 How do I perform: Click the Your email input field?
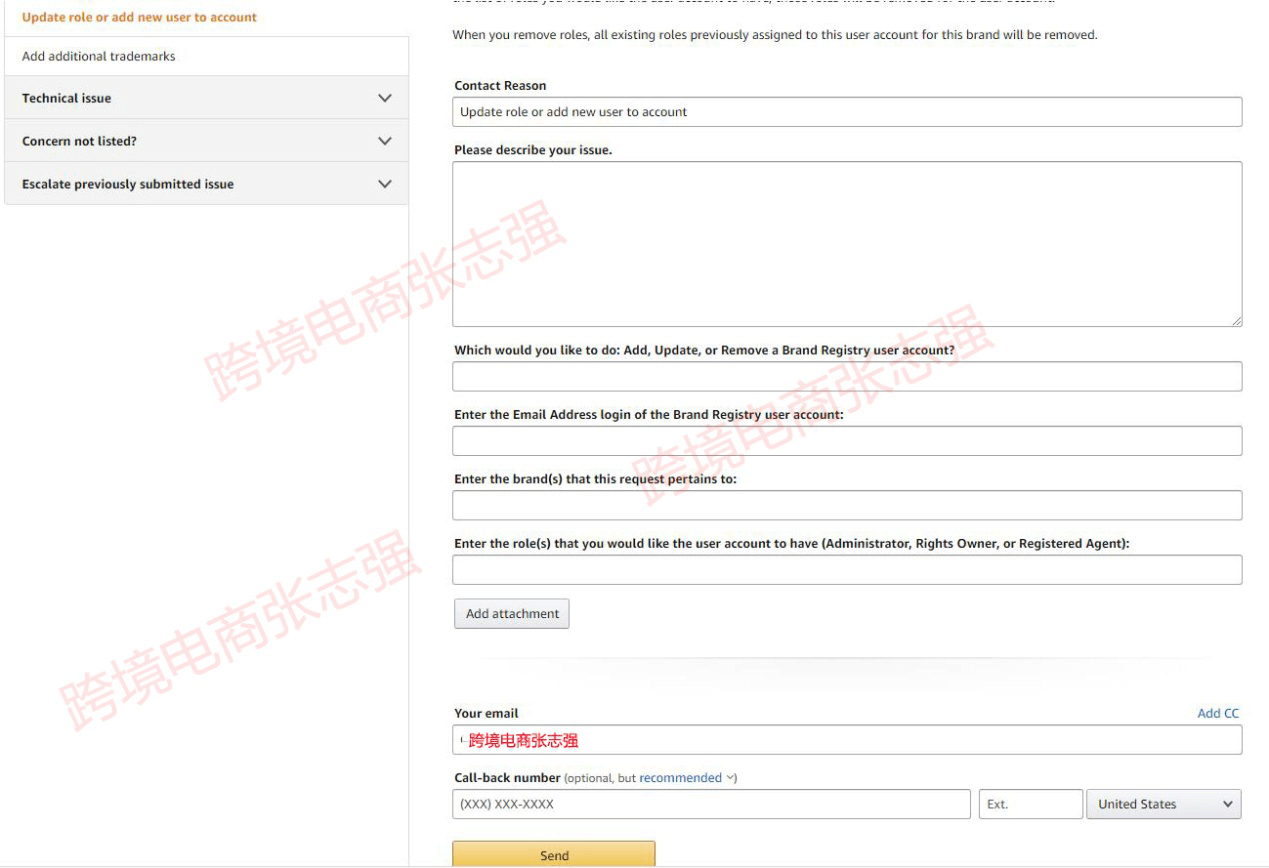[x=846, y=740]
